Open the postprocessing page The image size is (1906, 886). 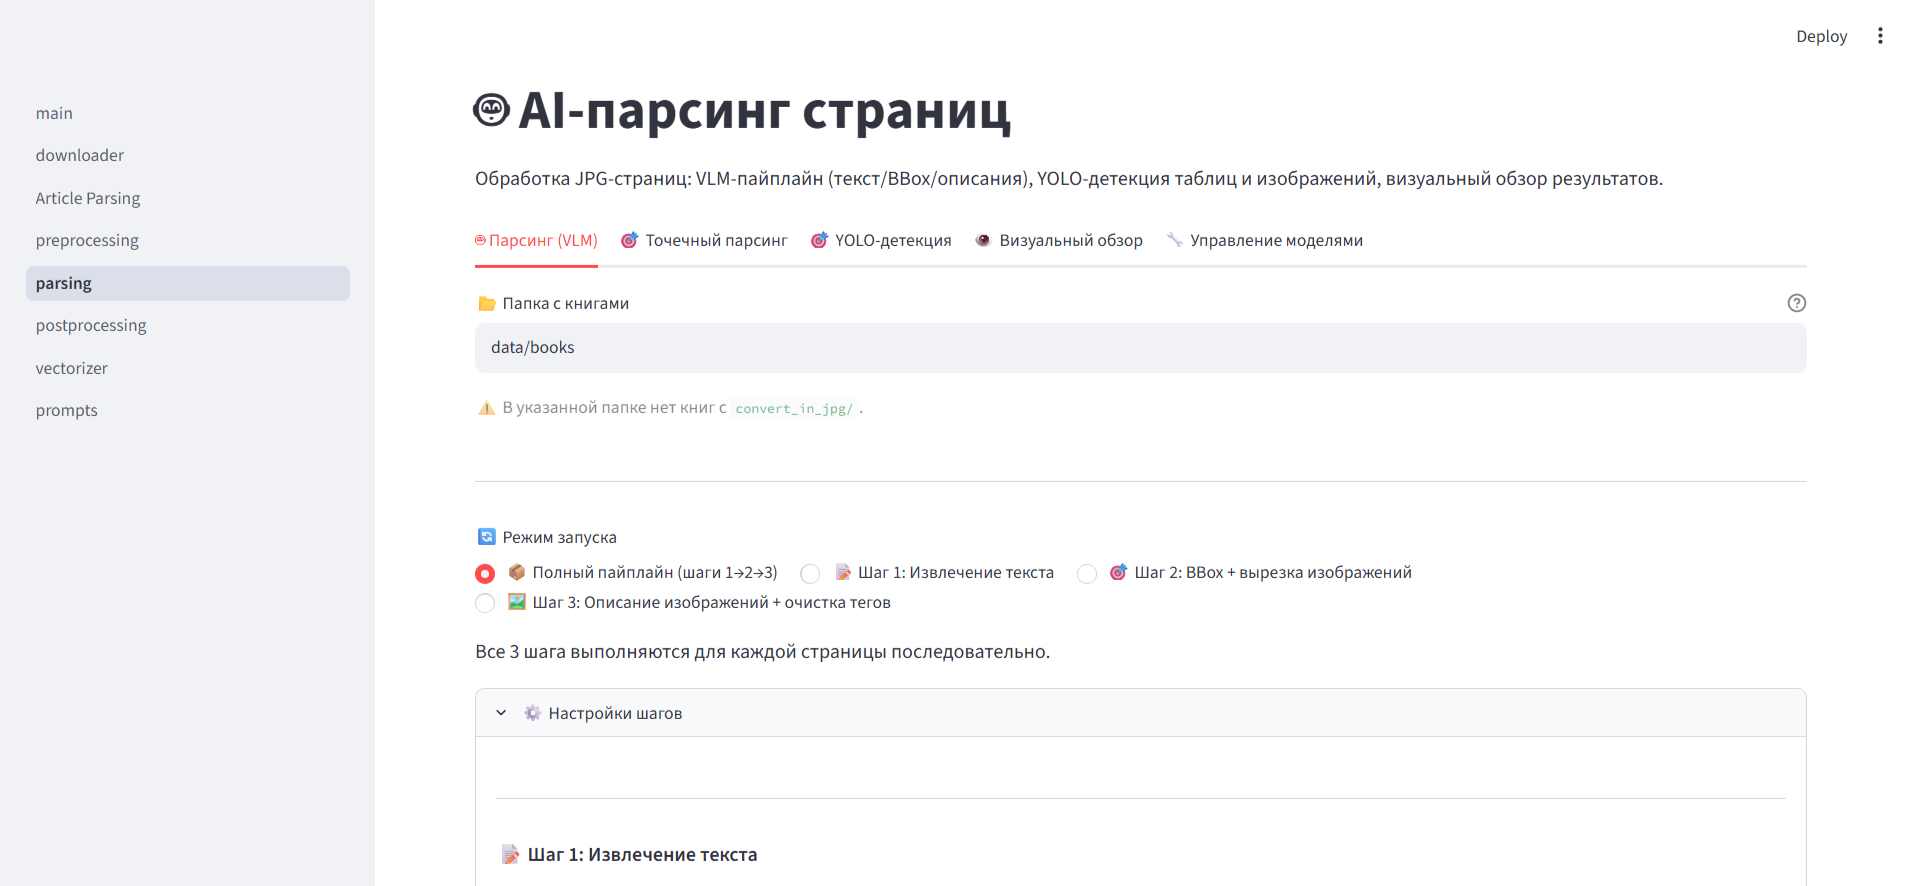click(188, 325)
